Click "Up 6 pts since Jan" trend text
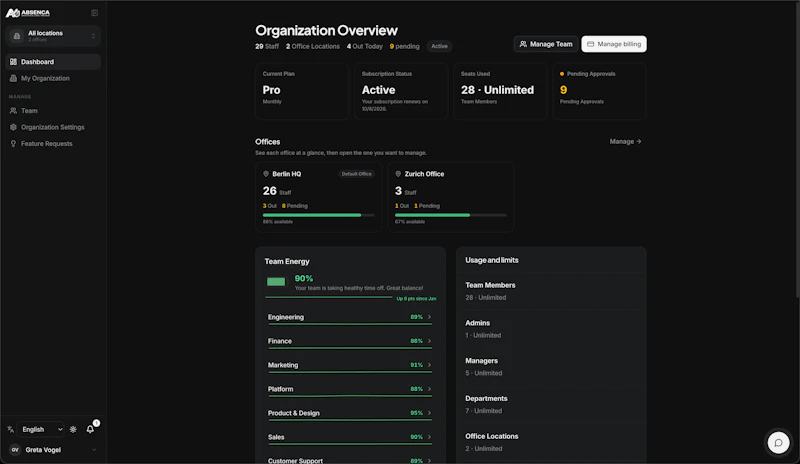800x464 pixels. coord(416,299)
